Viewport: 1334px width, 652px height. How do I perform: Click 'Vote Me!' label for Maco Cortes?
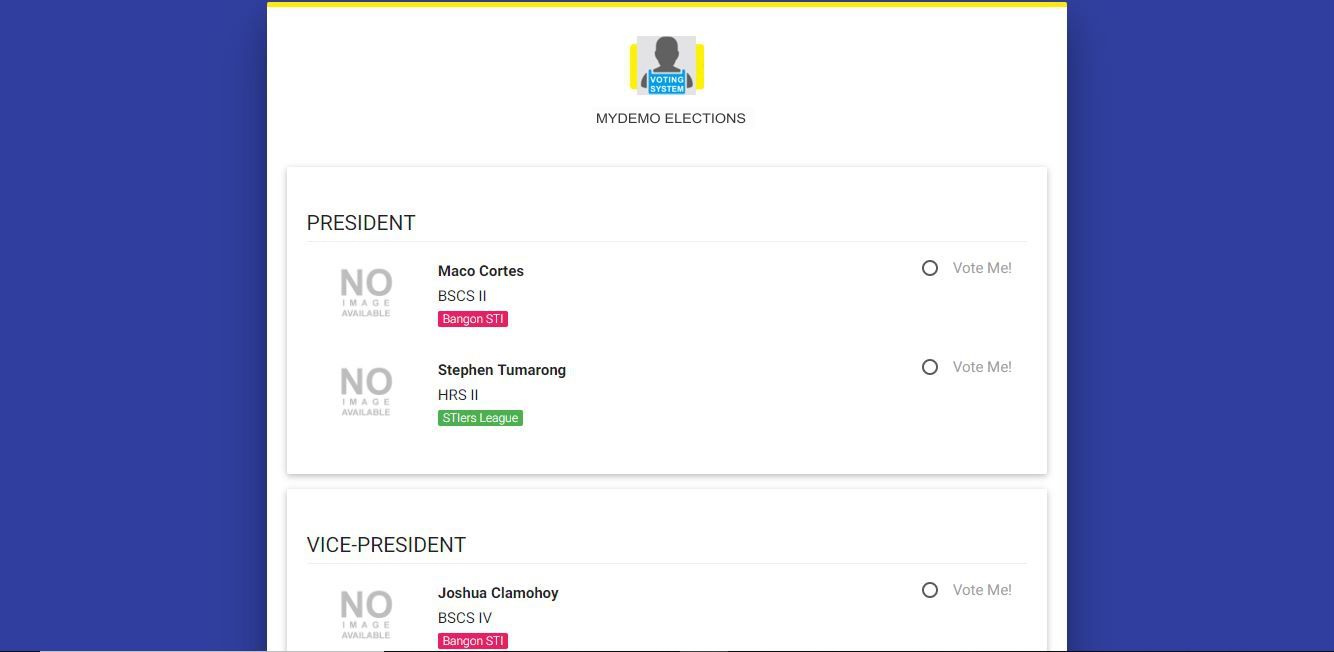982,268
